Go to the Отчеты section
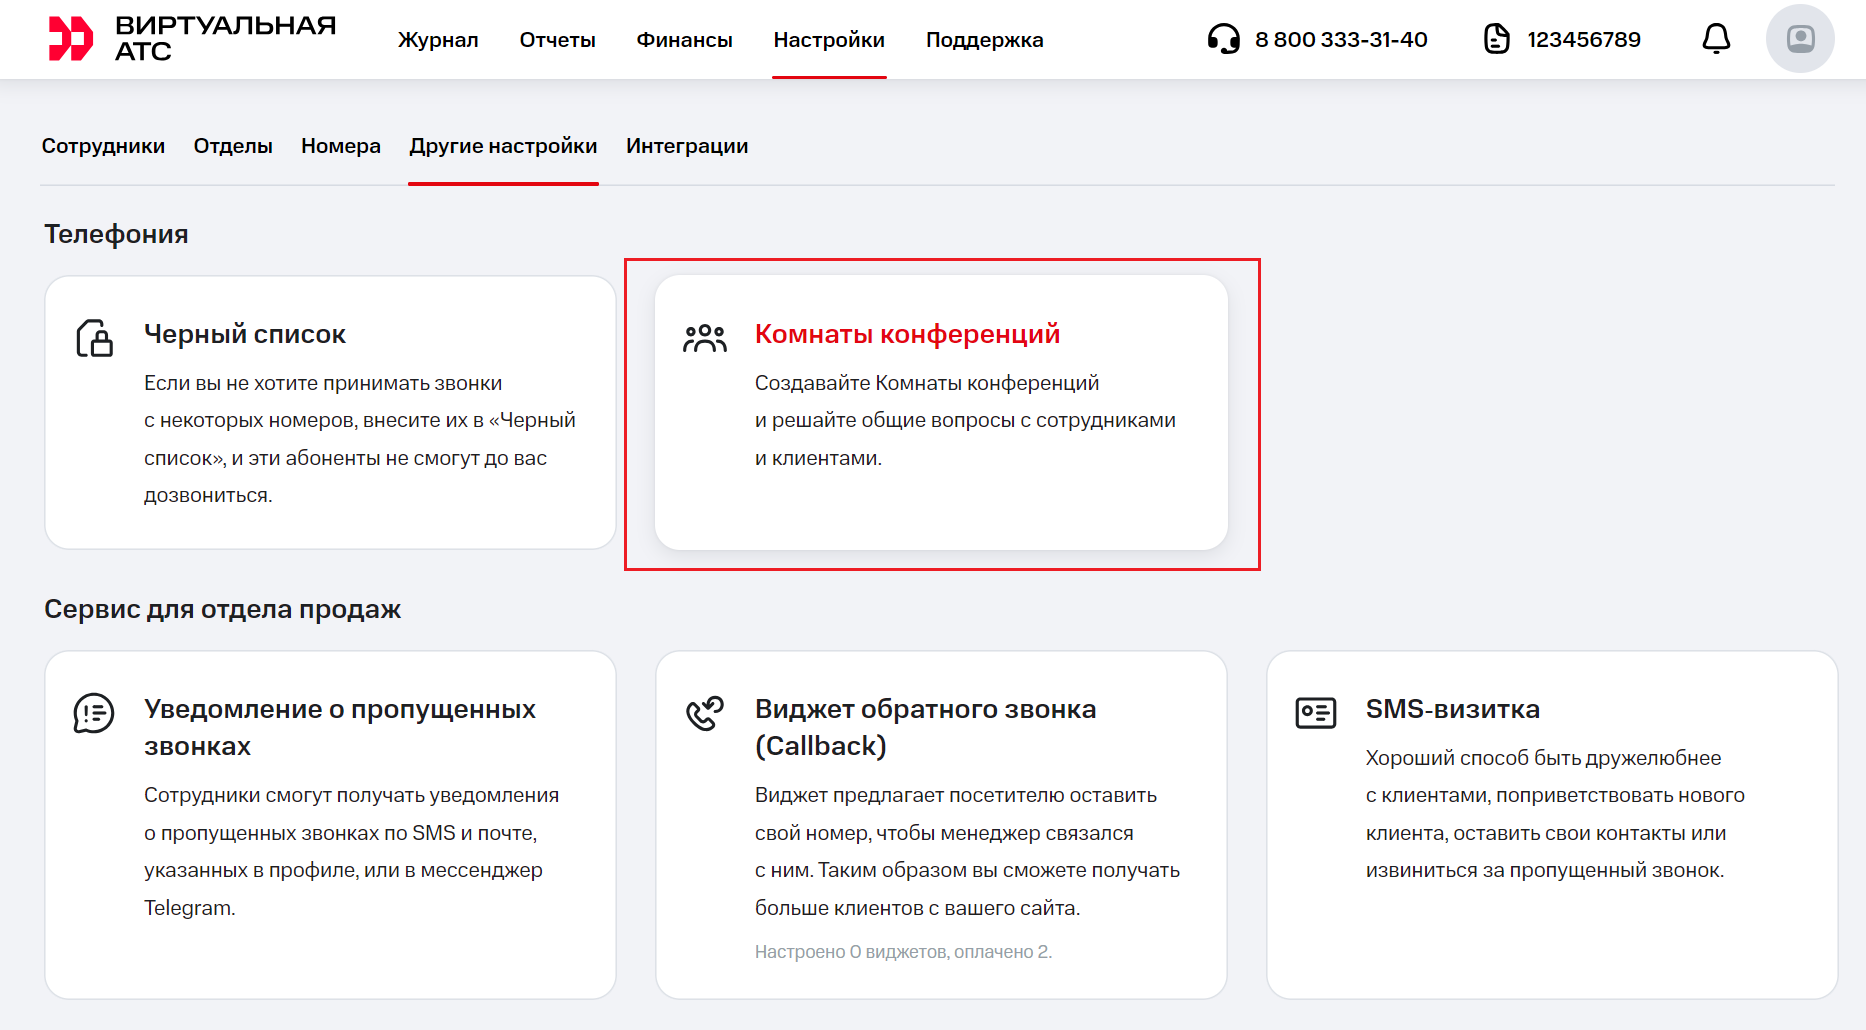The width and height of the screenshot is (1866, 1030). click(x=557, y=40)
